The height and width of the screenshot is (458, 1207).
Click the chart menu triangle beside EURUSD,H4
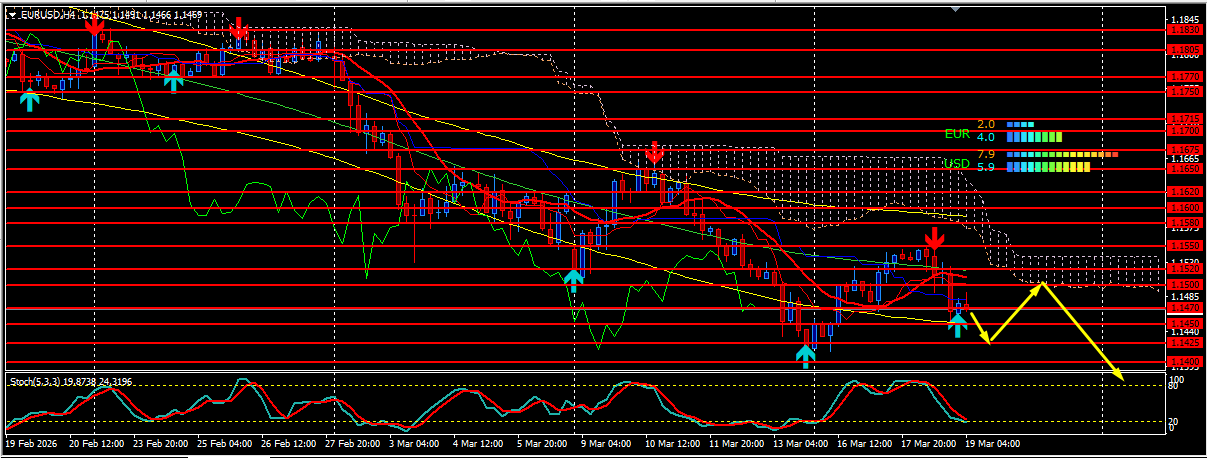click(x=11, y=16)
